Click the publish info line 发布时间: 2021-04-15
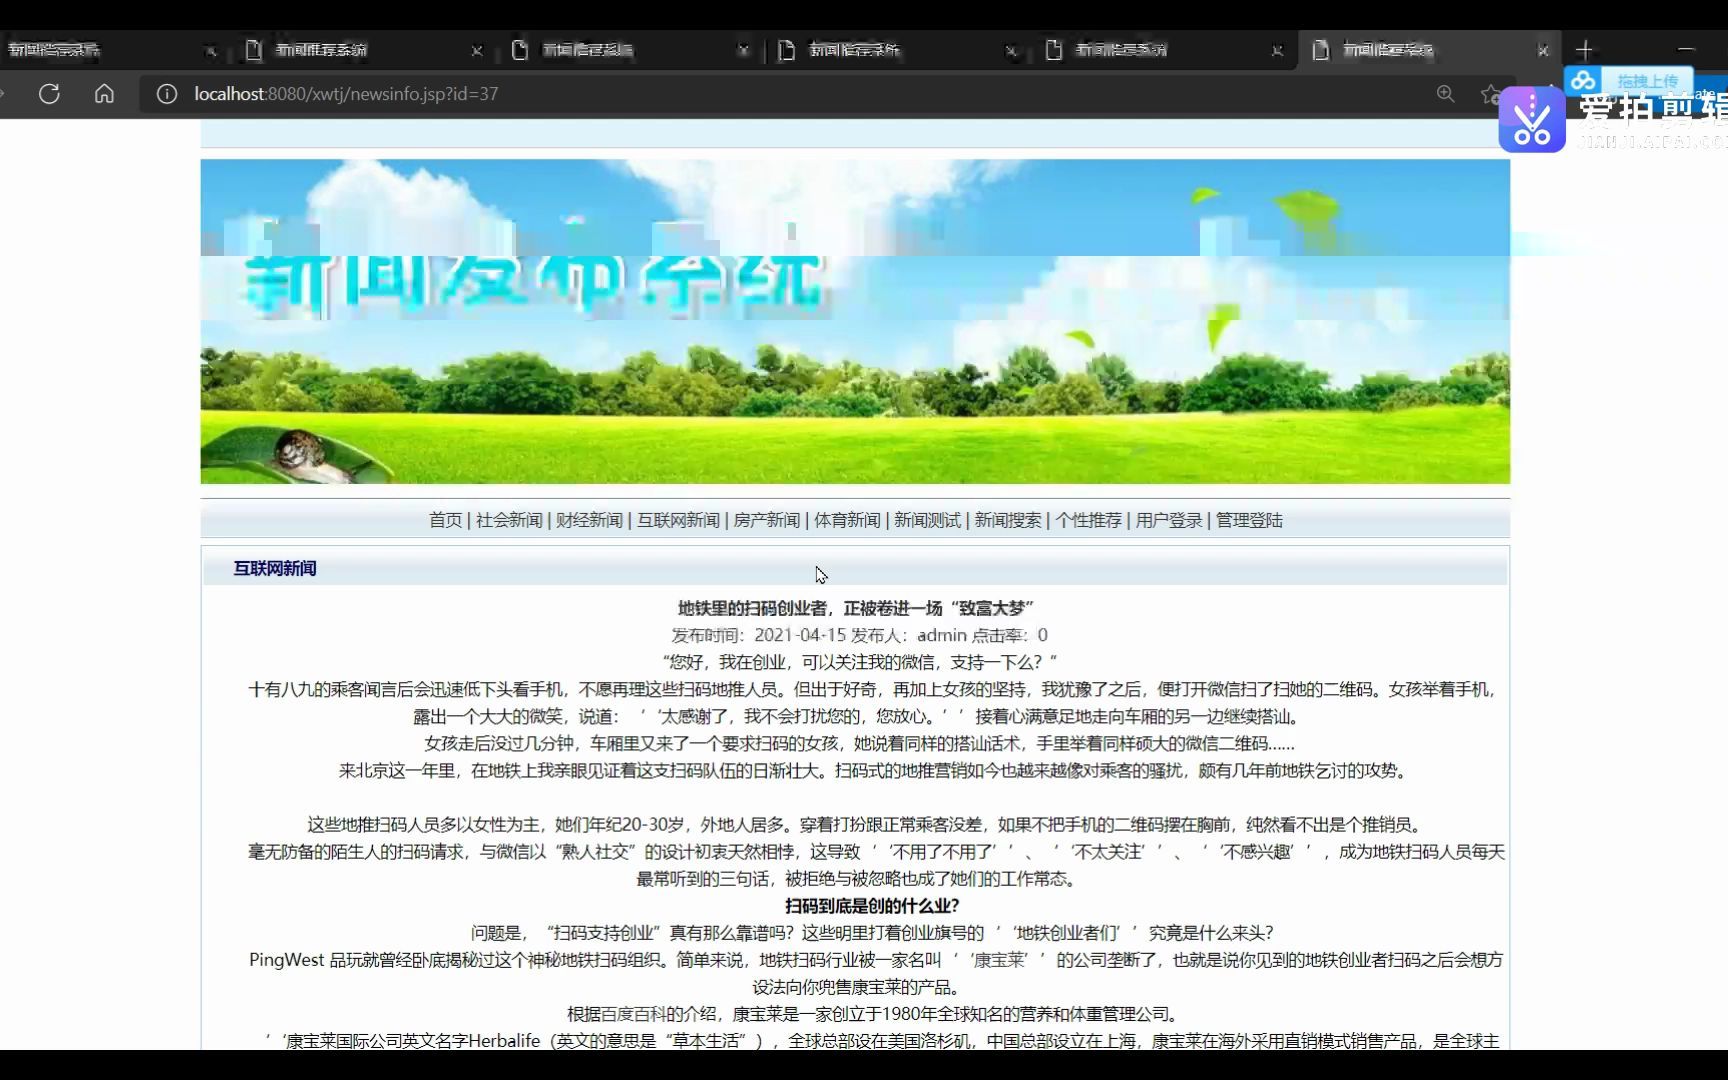1728x1080 pixels. (x=859, y=635)
